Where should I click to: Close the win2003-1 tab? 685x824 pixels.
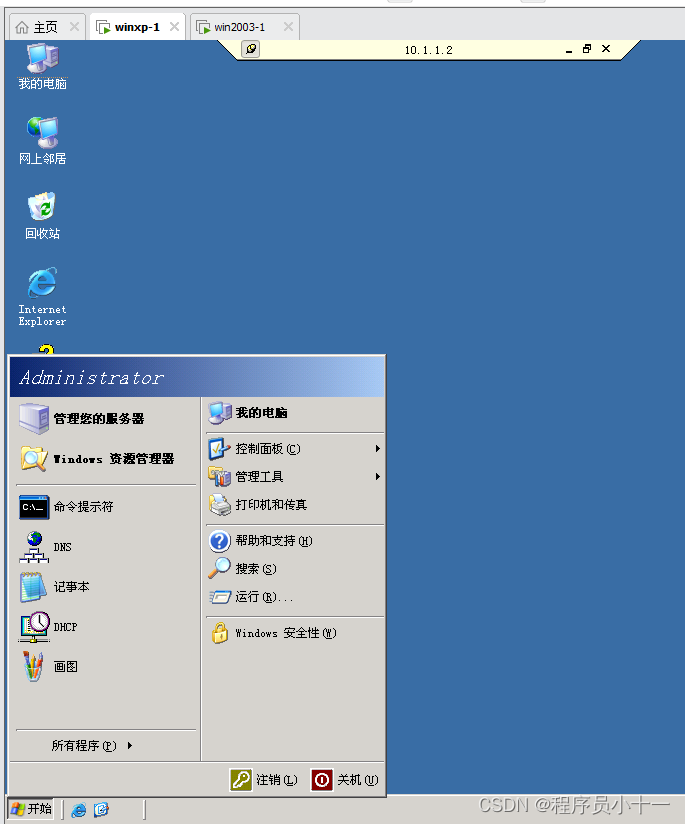[288, 26]
